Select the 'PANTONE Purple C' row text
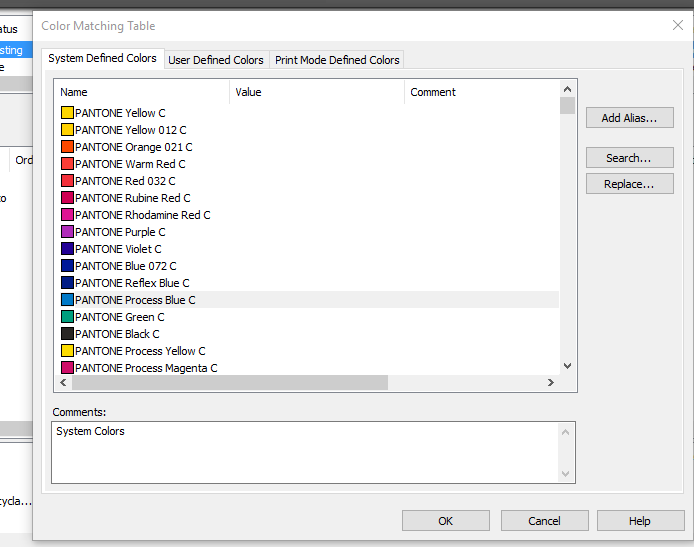Image resolution: width=694 pixels, height=547 pixels. point(120,232)
